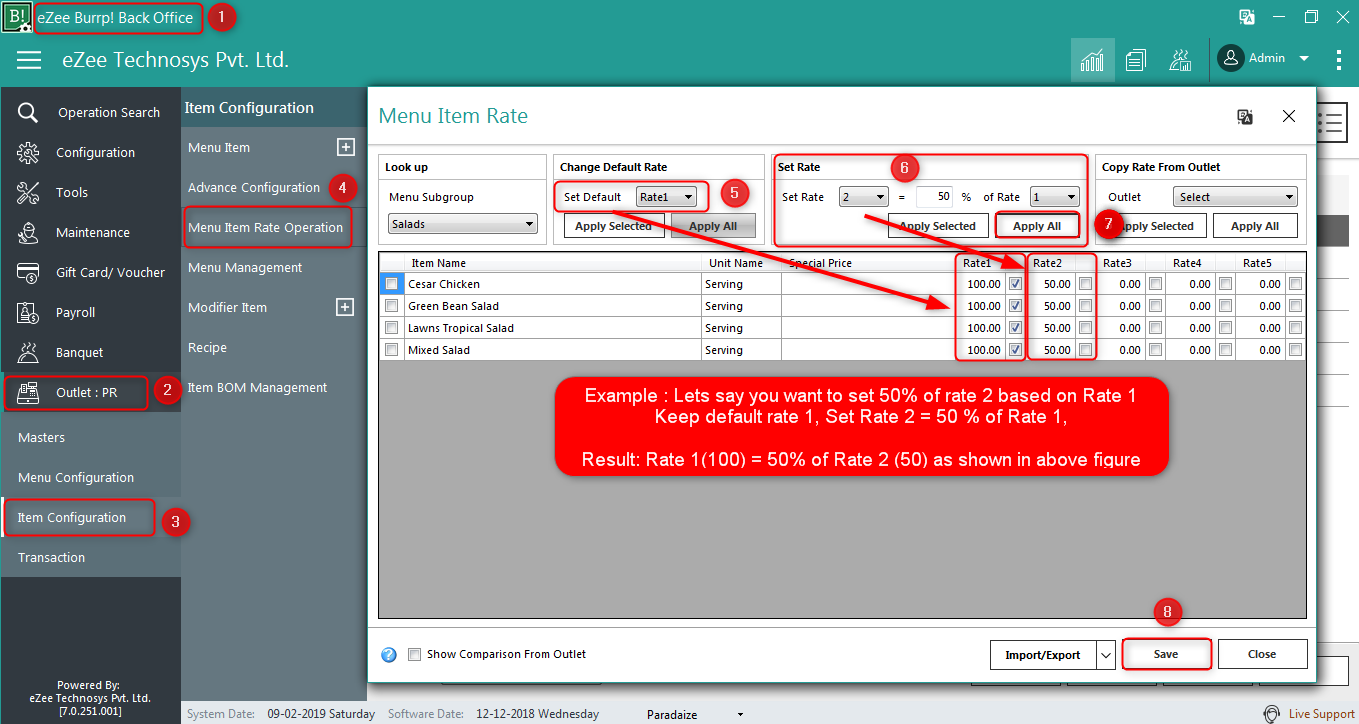1359x724 pixels.
Task: Select the Green Bean Salad row checkbox
Action: click(x=391, y=306)
